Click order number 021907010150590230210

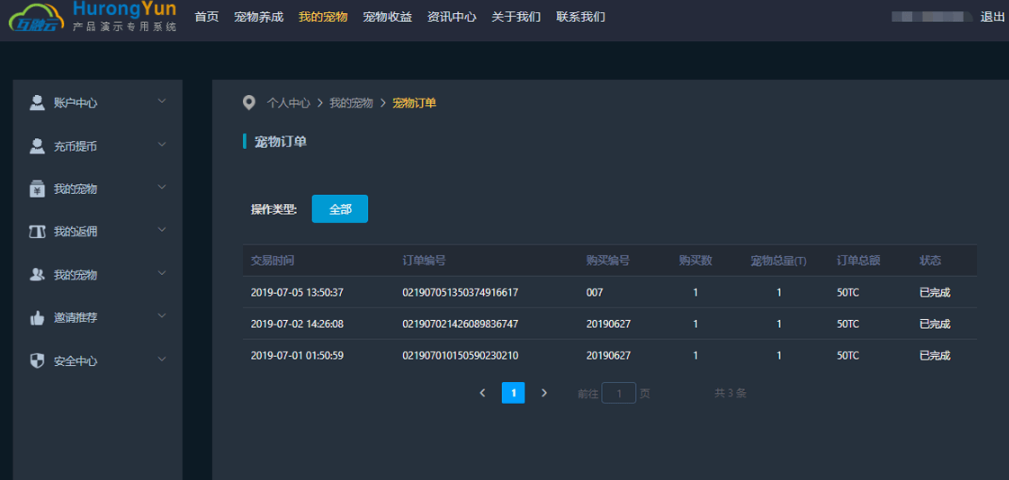[x=460, y=355]
